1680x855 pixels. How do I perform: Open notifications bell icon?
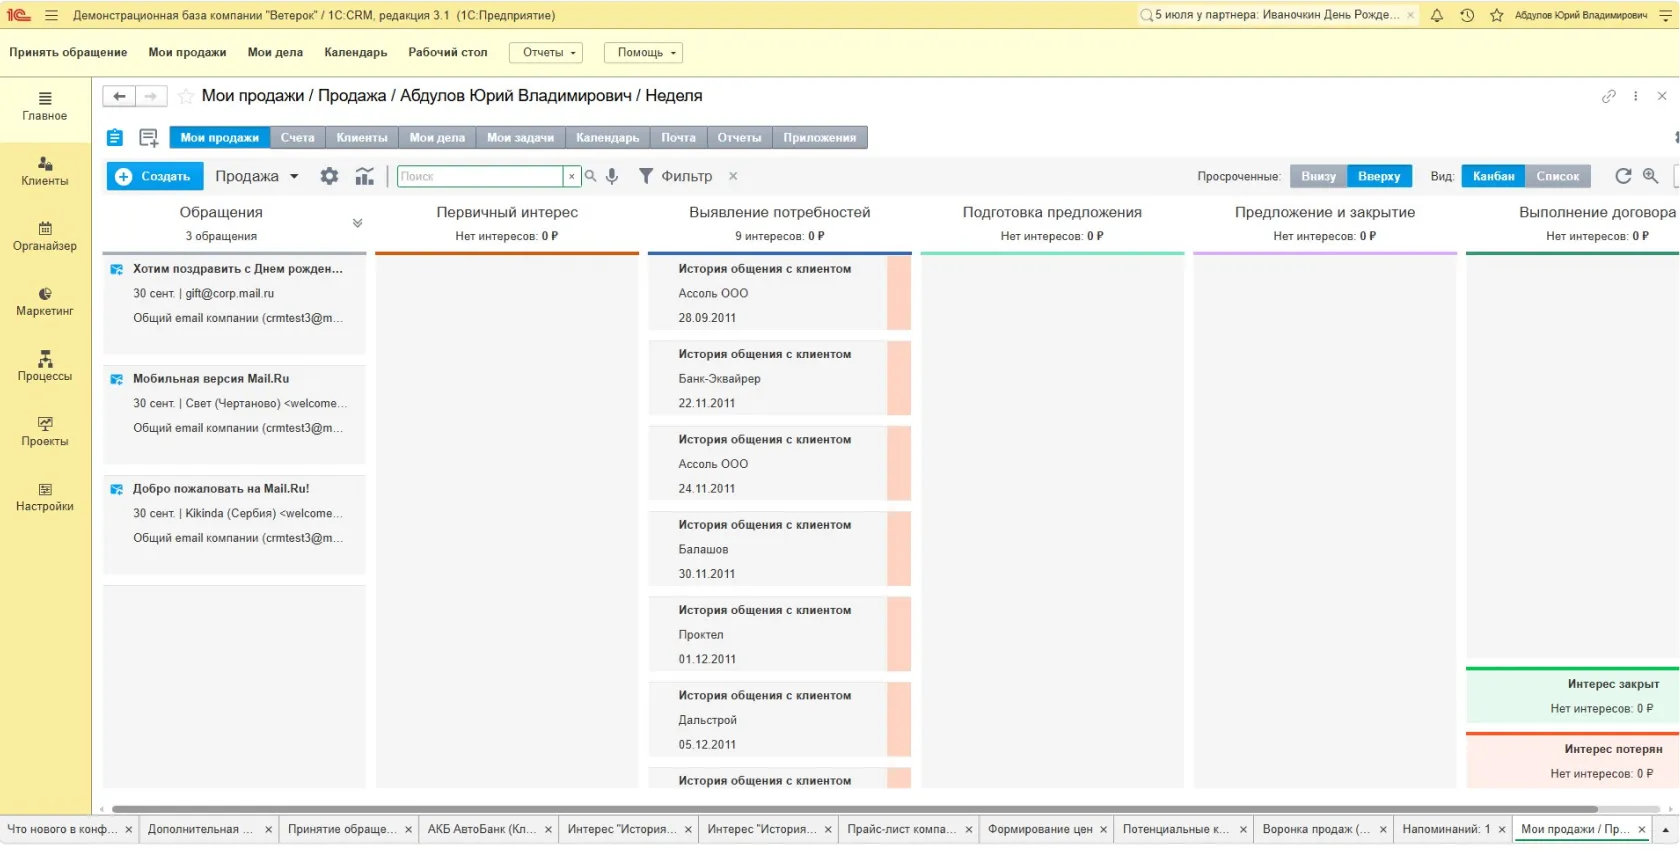coord(1437,15)
